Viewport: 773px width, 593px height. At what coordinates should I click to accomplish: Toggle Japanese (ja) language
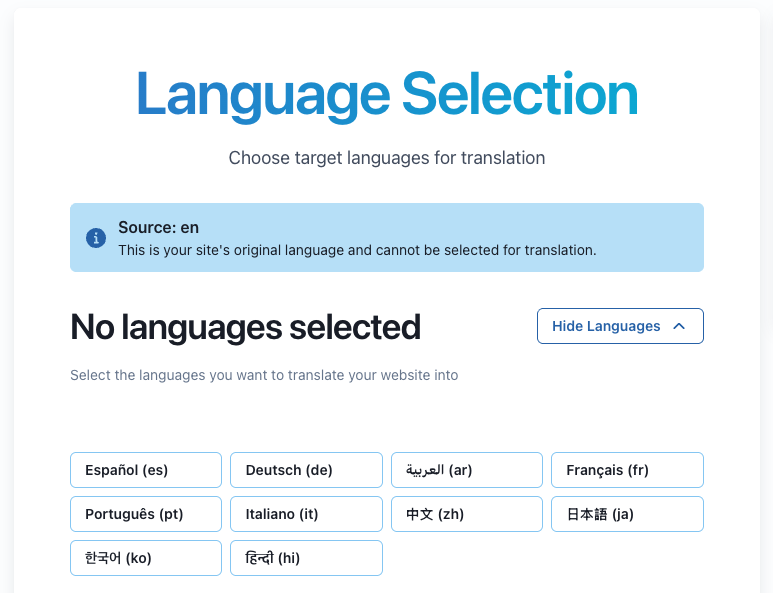point(627,514)
